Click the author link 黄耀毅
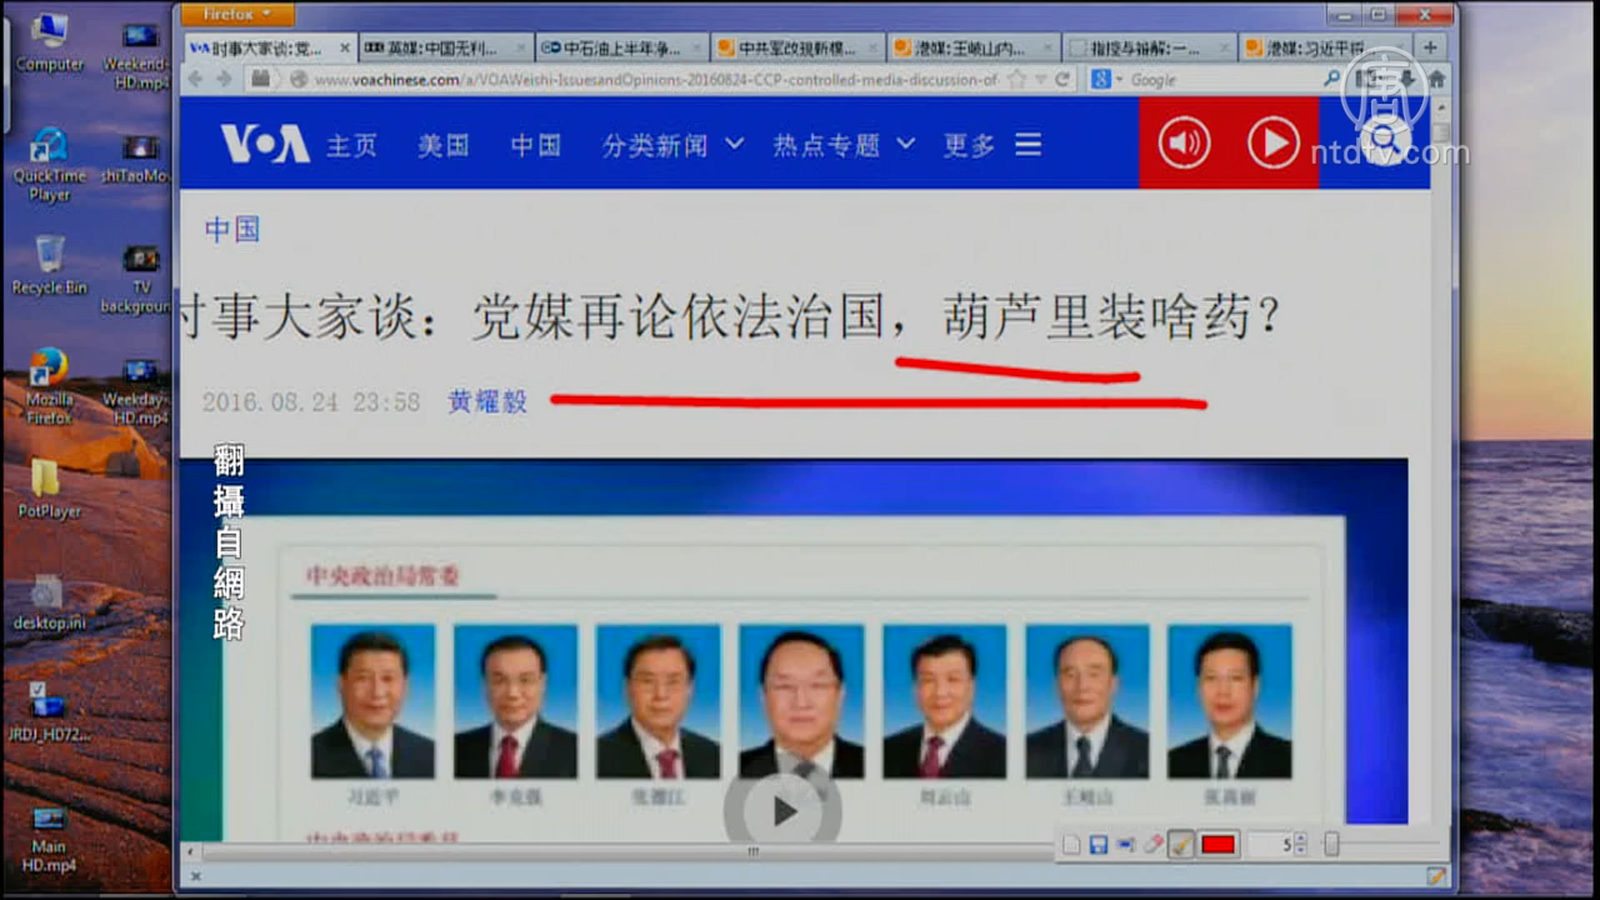Viewport: 1600px width, 900px height. pos(487,402)
